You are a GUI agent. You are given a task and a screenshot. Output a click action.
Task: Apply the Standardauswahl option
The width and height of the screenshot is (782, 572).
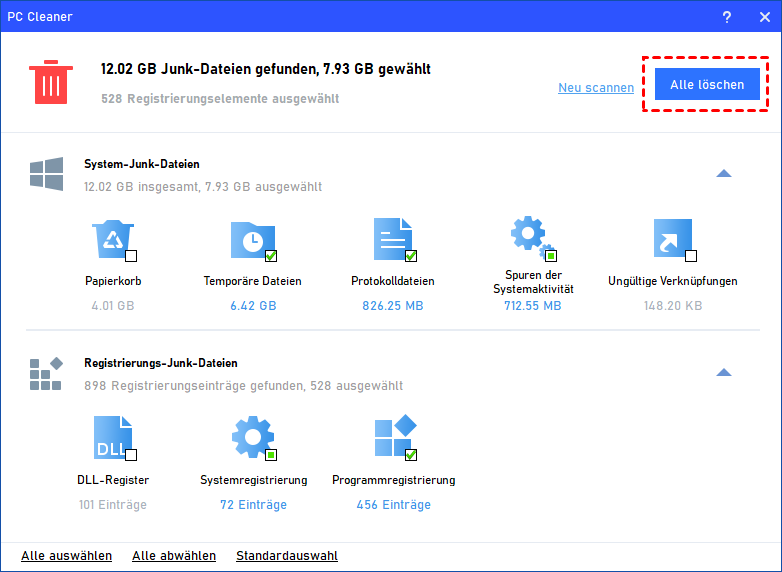coord(286,556)
